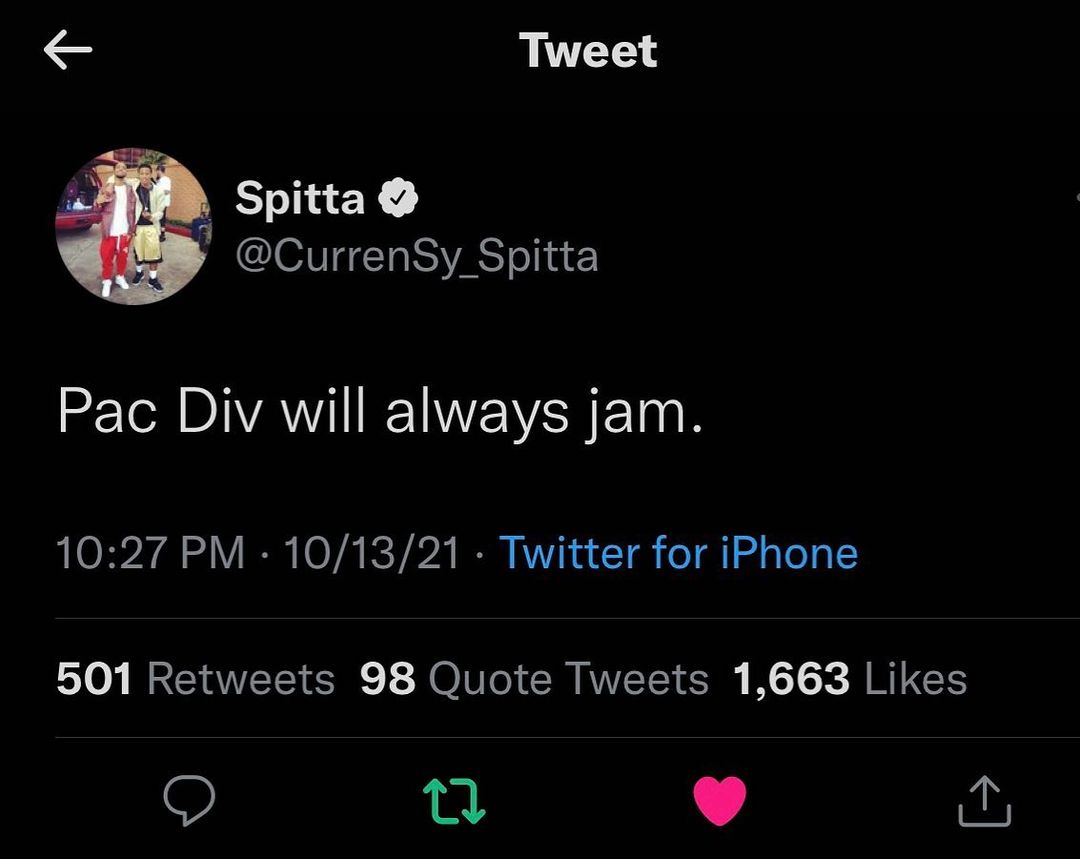
Task: Click the 10:27 PM timestamp
Action: click(x=150, y=553)
